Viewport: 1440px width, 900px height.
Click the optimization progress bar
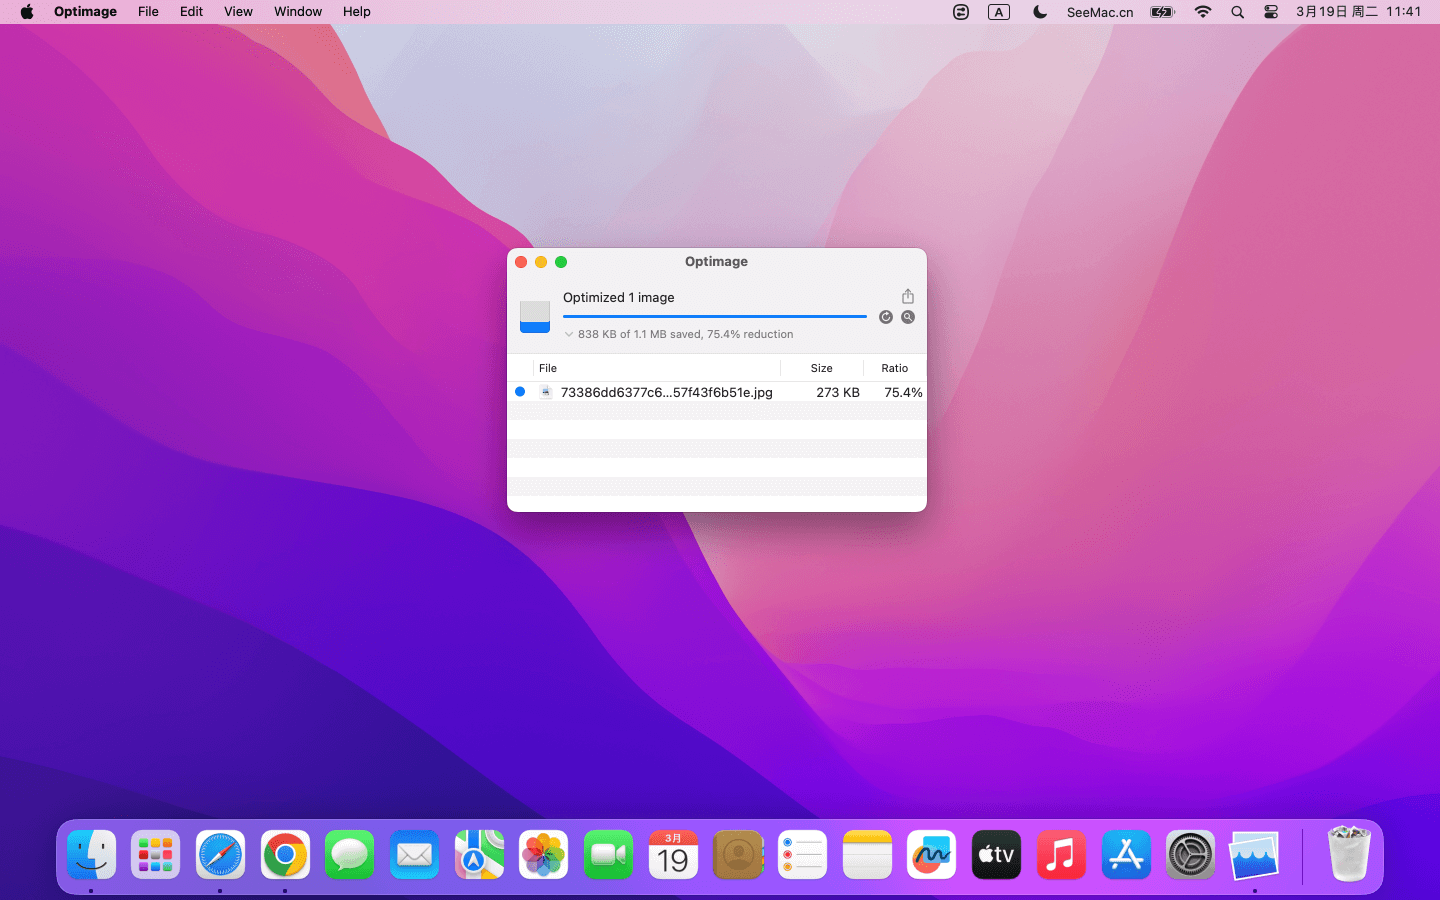pyautogui.click(x=715, y=316)
